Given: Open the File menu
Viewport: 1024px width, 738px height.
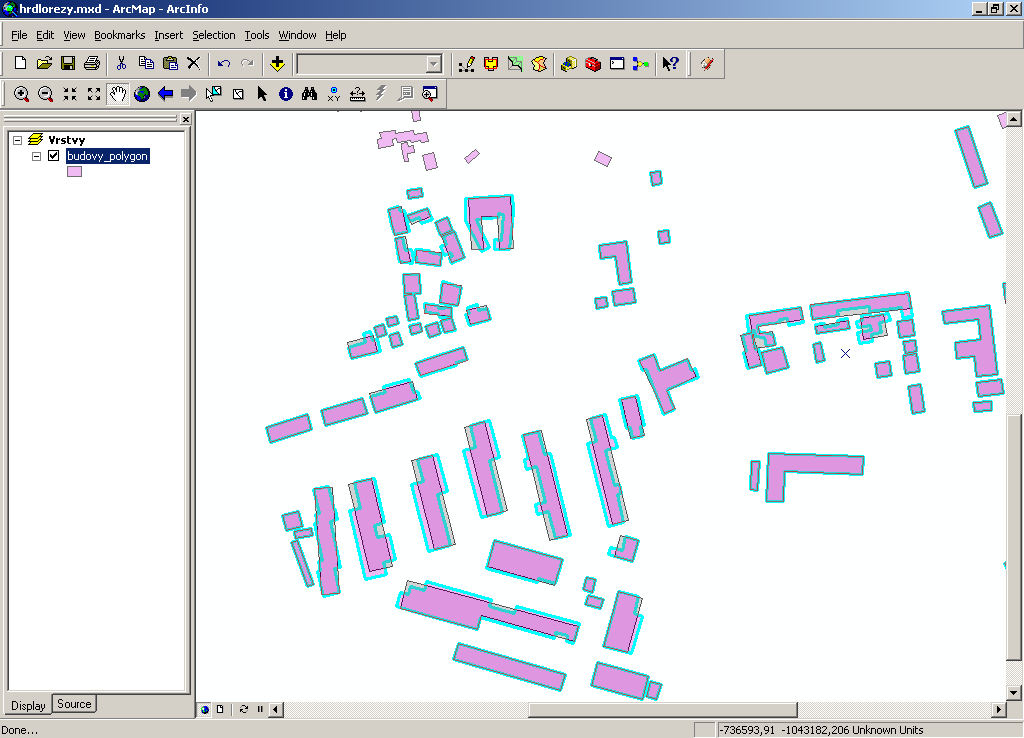Looking at the screenshot, I should point(19,35).
